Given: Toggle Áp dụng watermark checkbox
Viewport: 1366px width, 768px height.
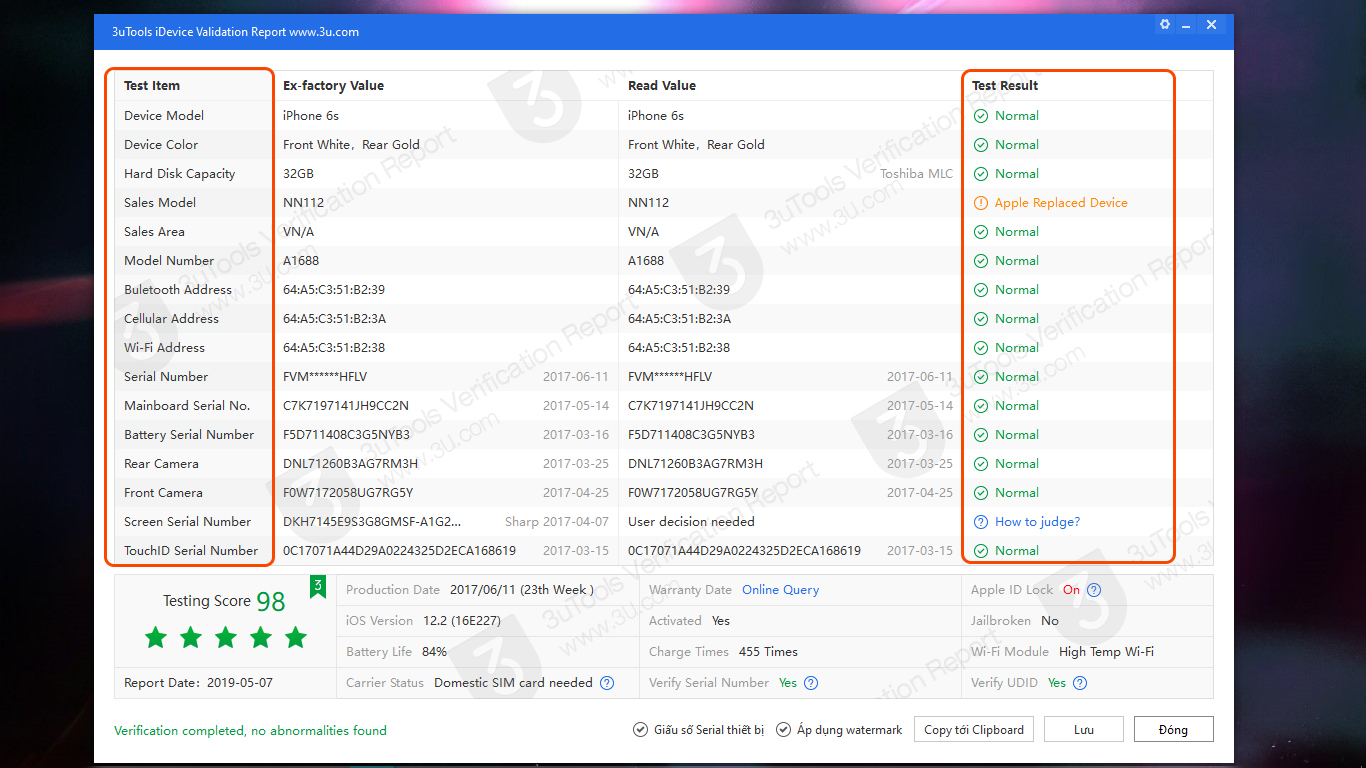Looking at the screenshot, I should pyautogui.click(x=784, y=730).
